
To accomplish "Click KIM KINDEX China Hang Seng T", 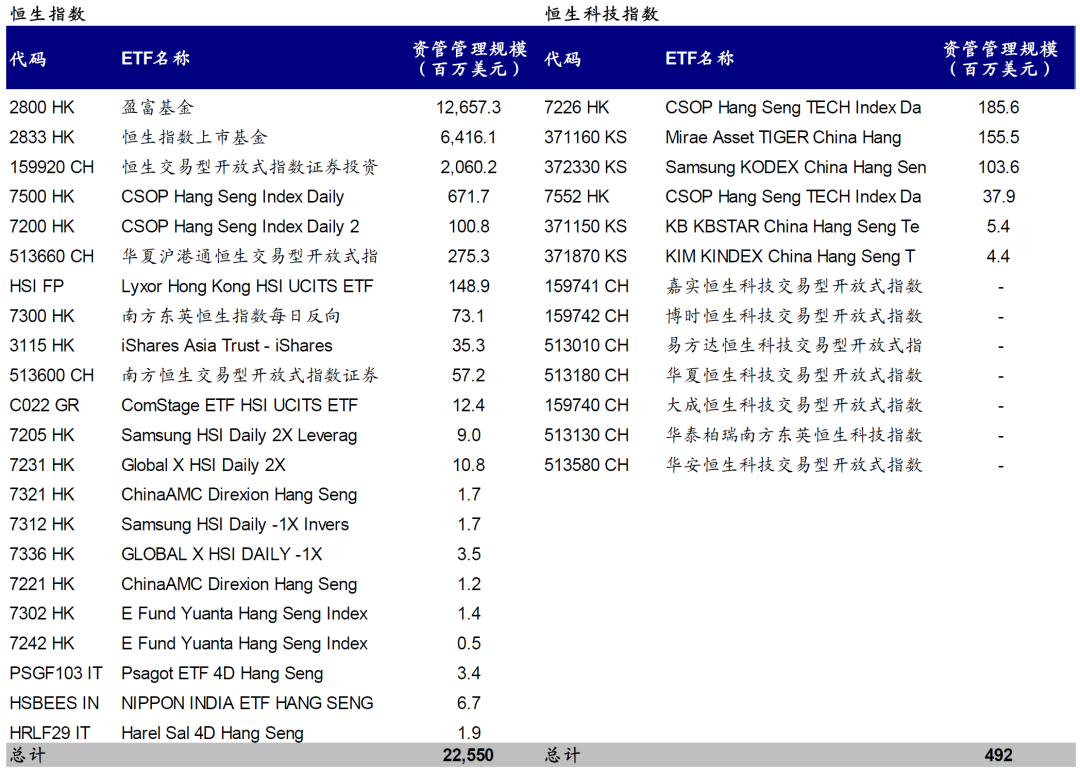I will [x=790, y=256].
